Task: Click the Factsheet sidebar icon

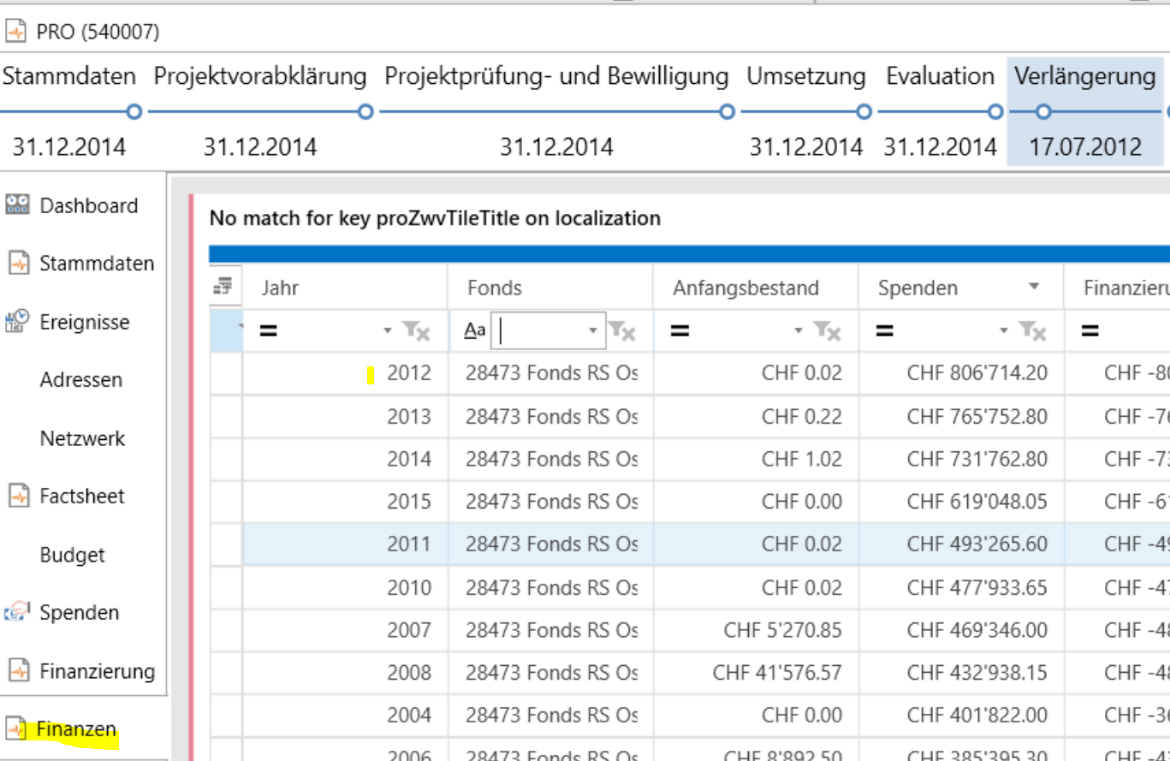Action: click(18, 496)
